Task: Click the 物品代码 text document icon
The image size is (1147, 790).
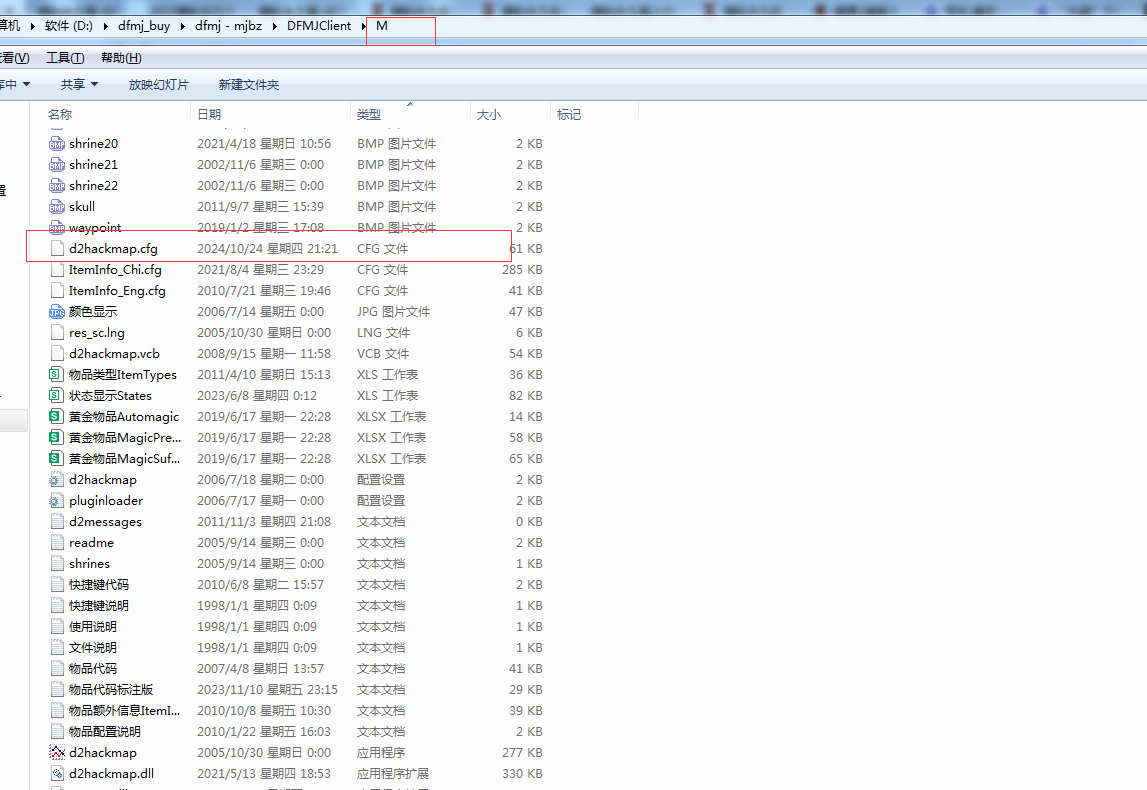Action: click(x=57, y=669)
